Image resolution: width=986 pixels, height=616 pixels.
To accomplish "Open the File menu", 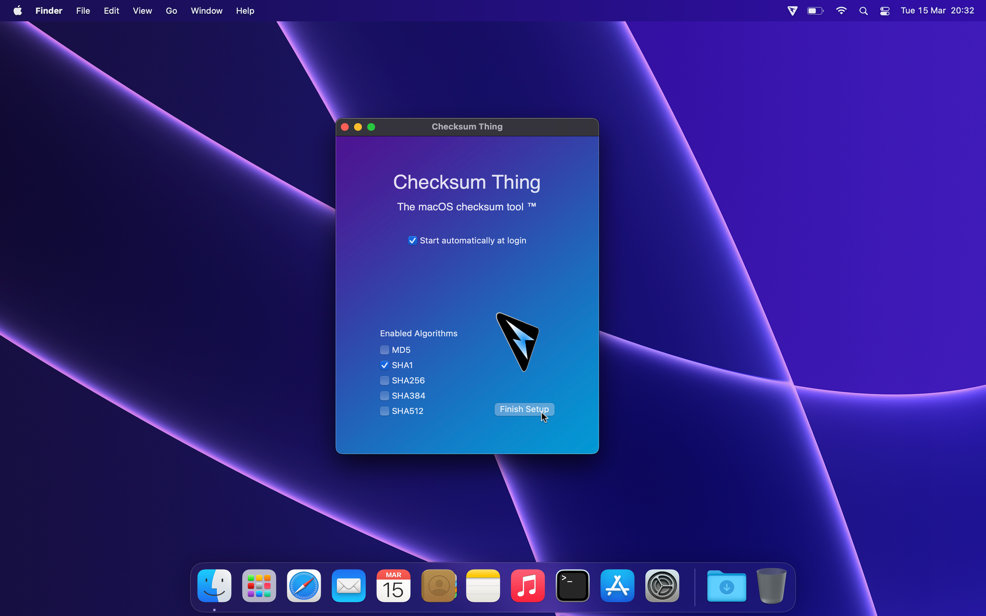I will coord(83,11).
